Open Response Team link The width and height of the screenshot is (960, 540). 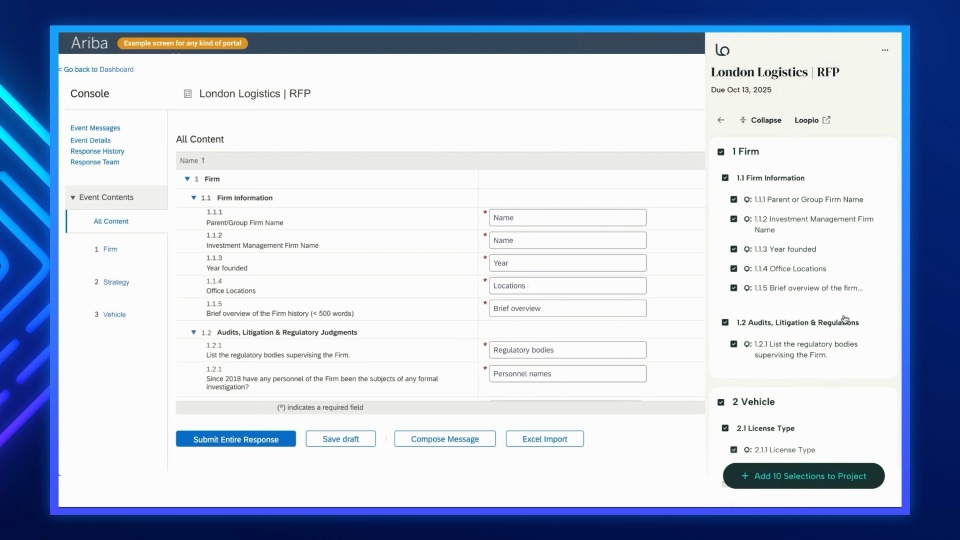tap(94, 162)
